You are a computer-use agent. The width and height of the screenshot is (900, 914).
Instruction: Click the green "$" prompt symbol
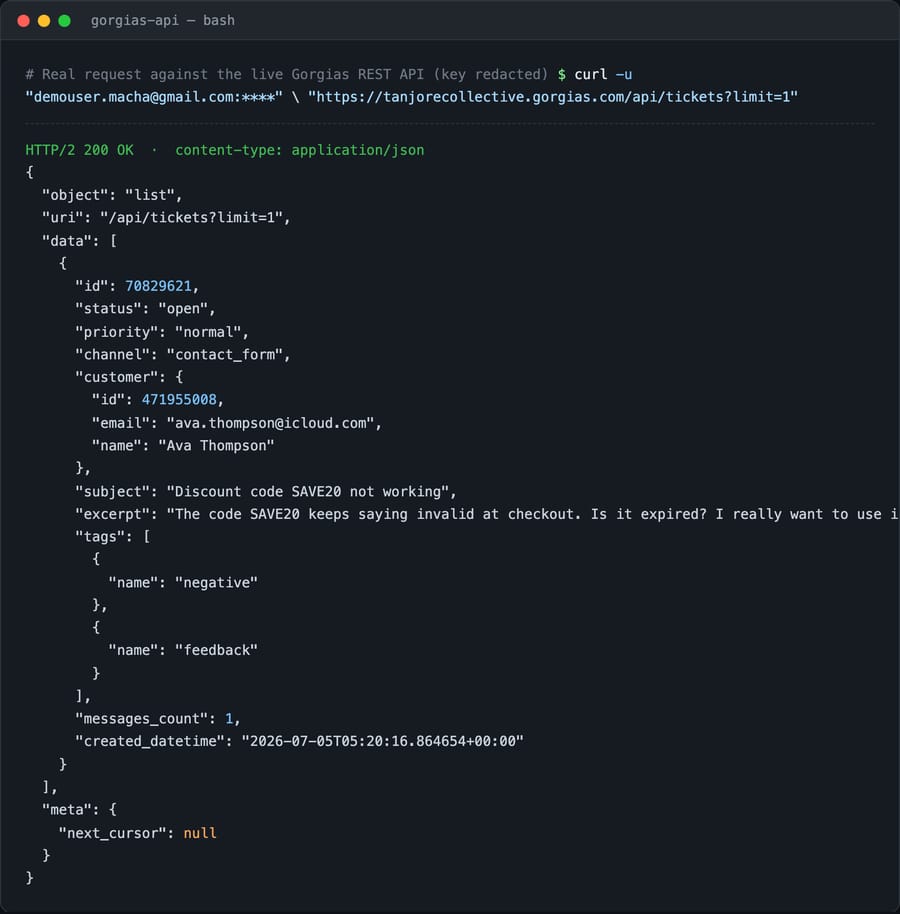[x=561, y=75]
